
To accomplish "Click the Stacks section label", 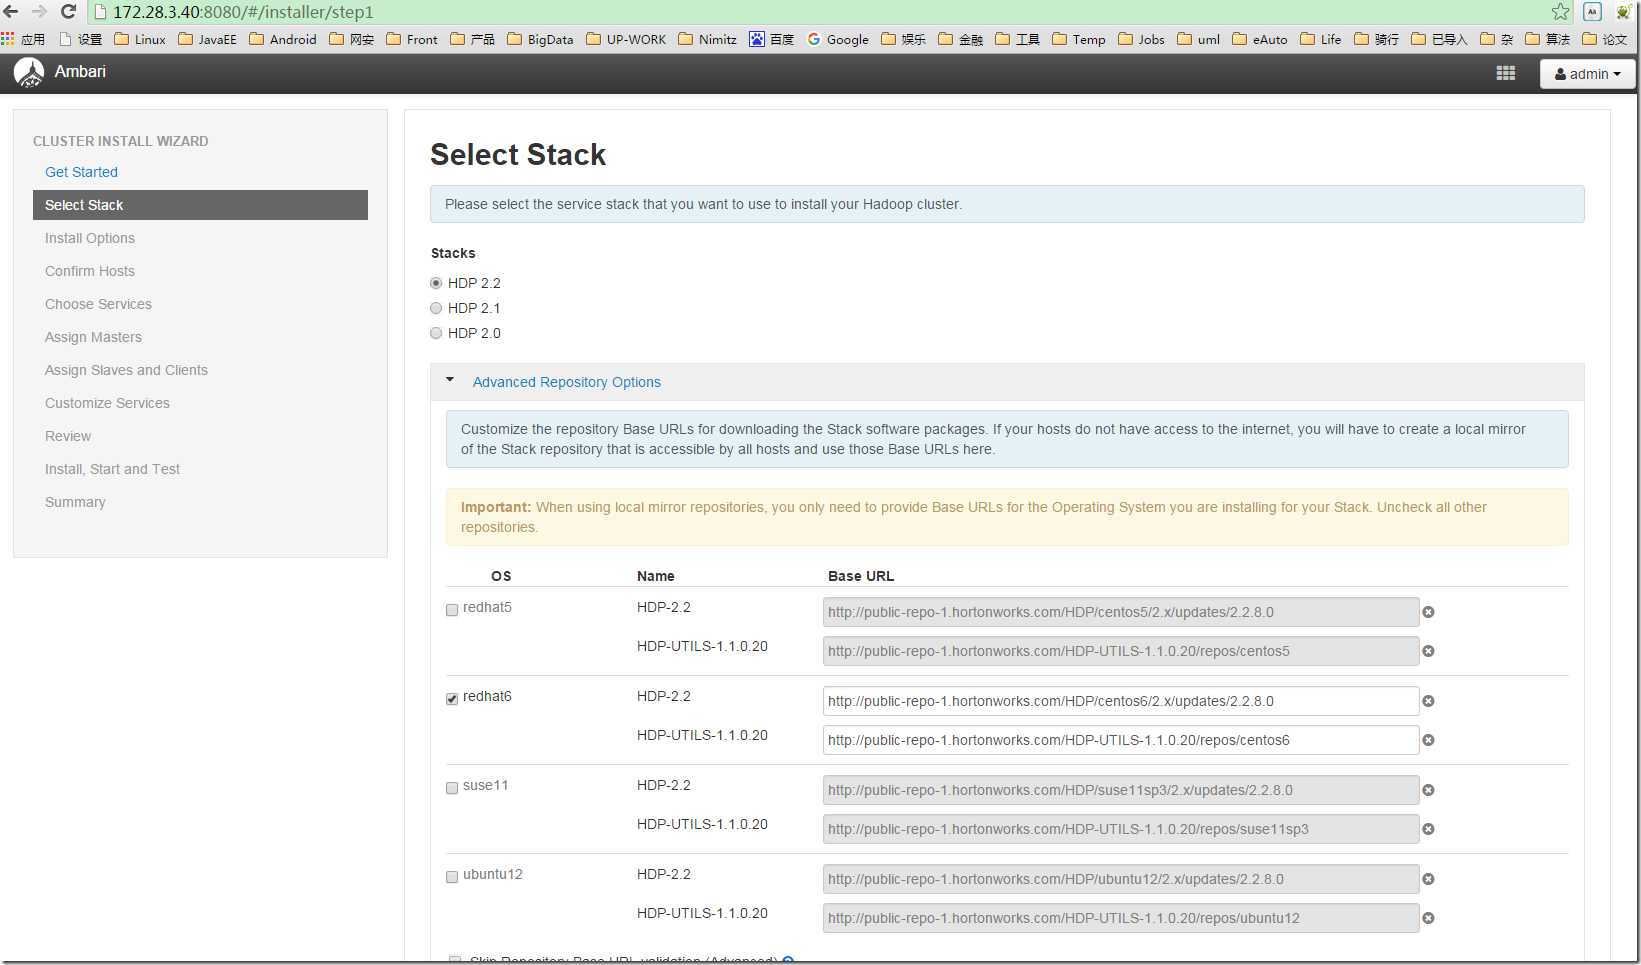I will pos(453,253).
